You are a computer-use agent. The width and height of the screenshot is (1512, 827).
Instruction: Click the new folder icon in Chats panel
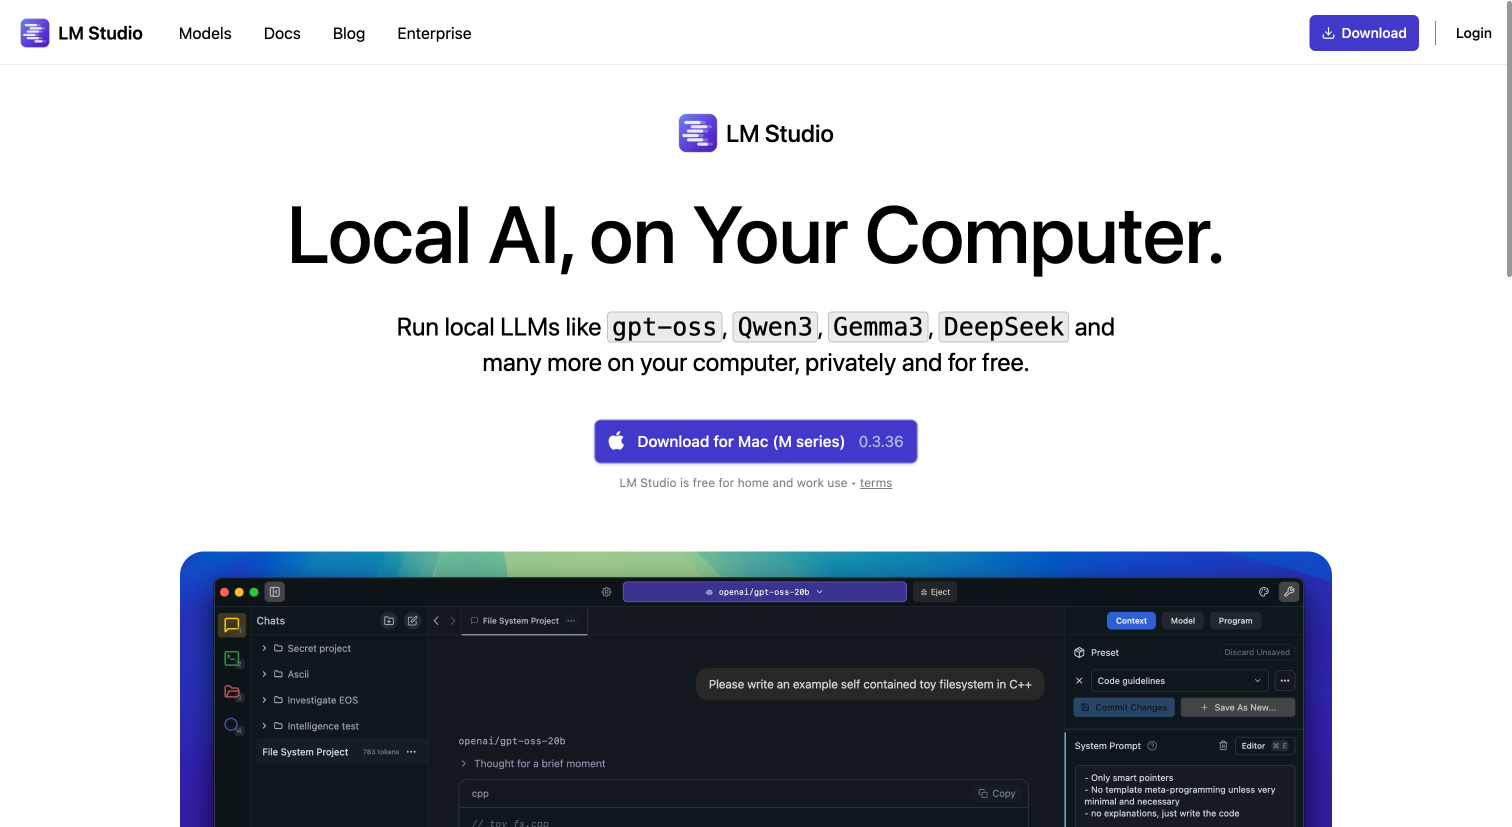(x=389, y=621)
